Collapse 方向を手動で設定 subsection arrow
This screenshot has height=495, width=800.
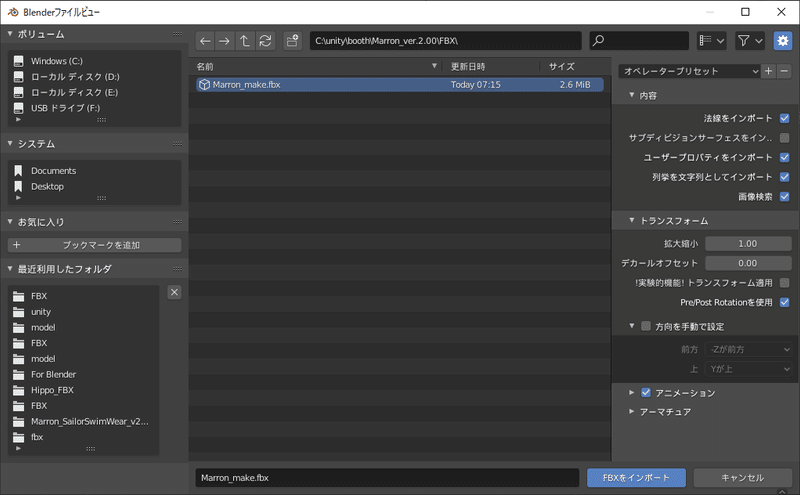[x=632, y=326]
